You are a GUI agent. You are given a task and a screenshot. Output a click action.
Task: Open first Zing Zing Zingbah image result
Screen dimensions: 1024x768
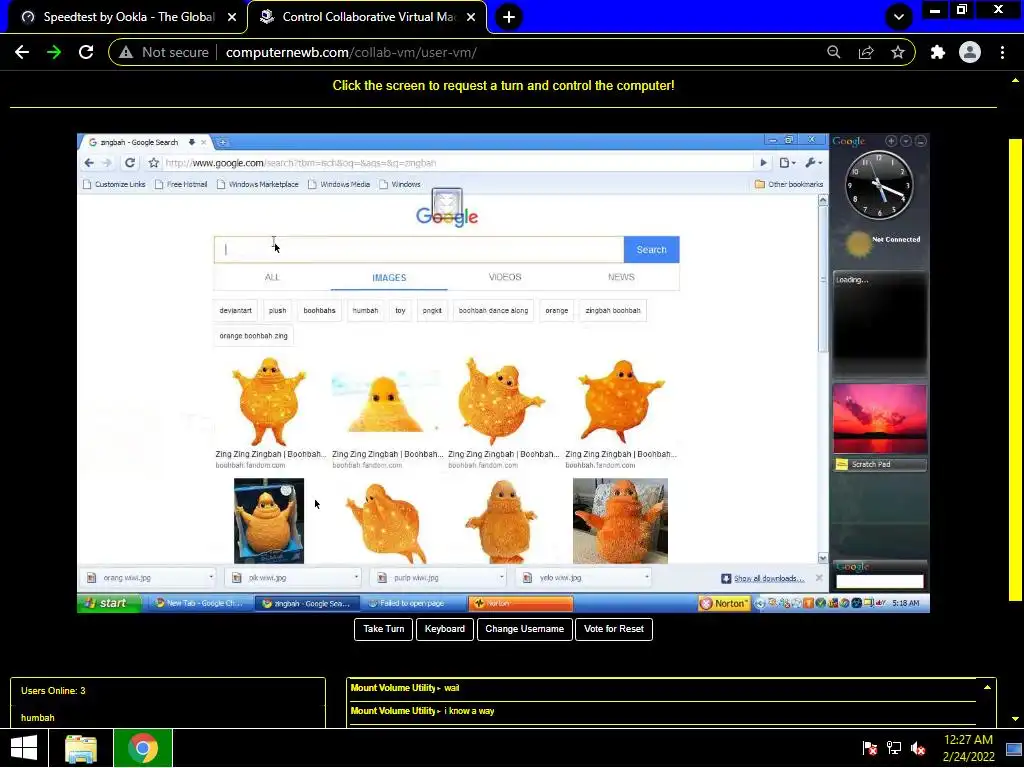(x=269, y=401)
